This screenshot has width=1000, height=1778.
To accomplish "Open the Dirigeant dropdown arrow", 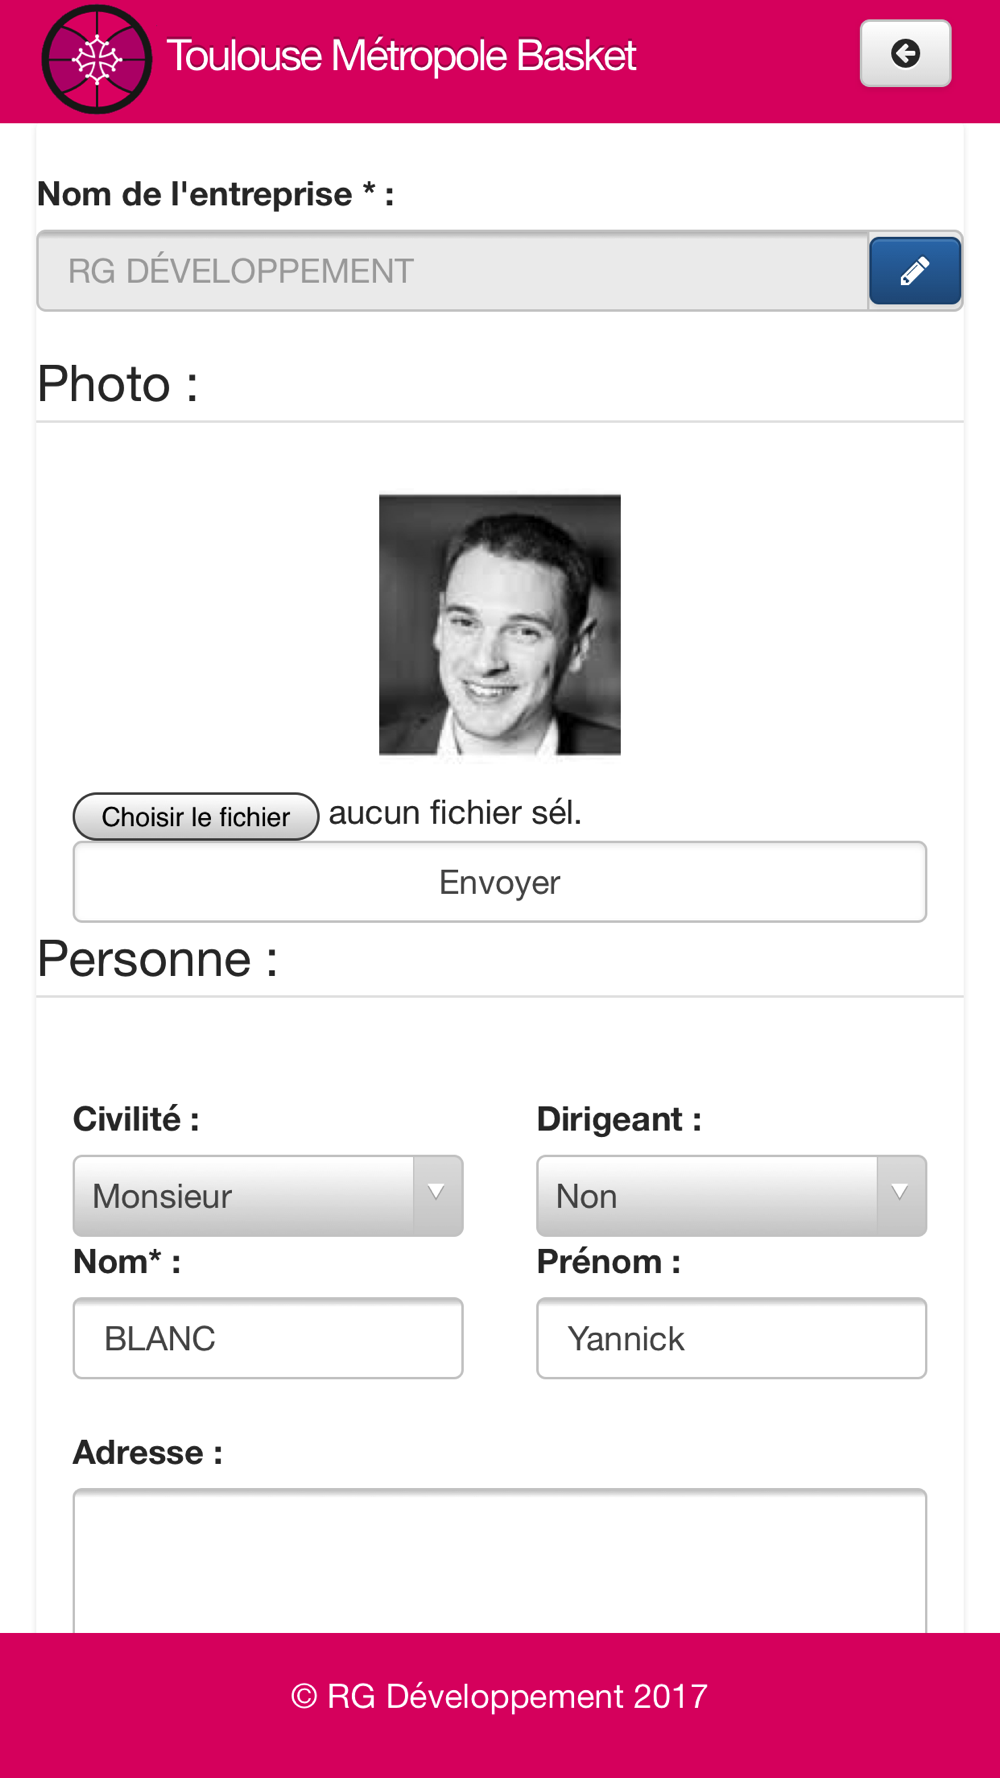I will click(x=901, y=1195).
